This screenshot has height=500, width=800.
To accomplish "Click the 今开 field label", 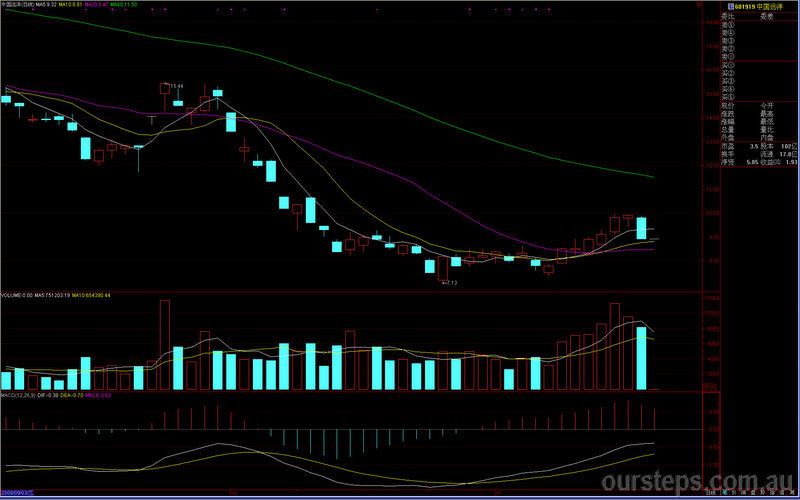I will point(767,106).
